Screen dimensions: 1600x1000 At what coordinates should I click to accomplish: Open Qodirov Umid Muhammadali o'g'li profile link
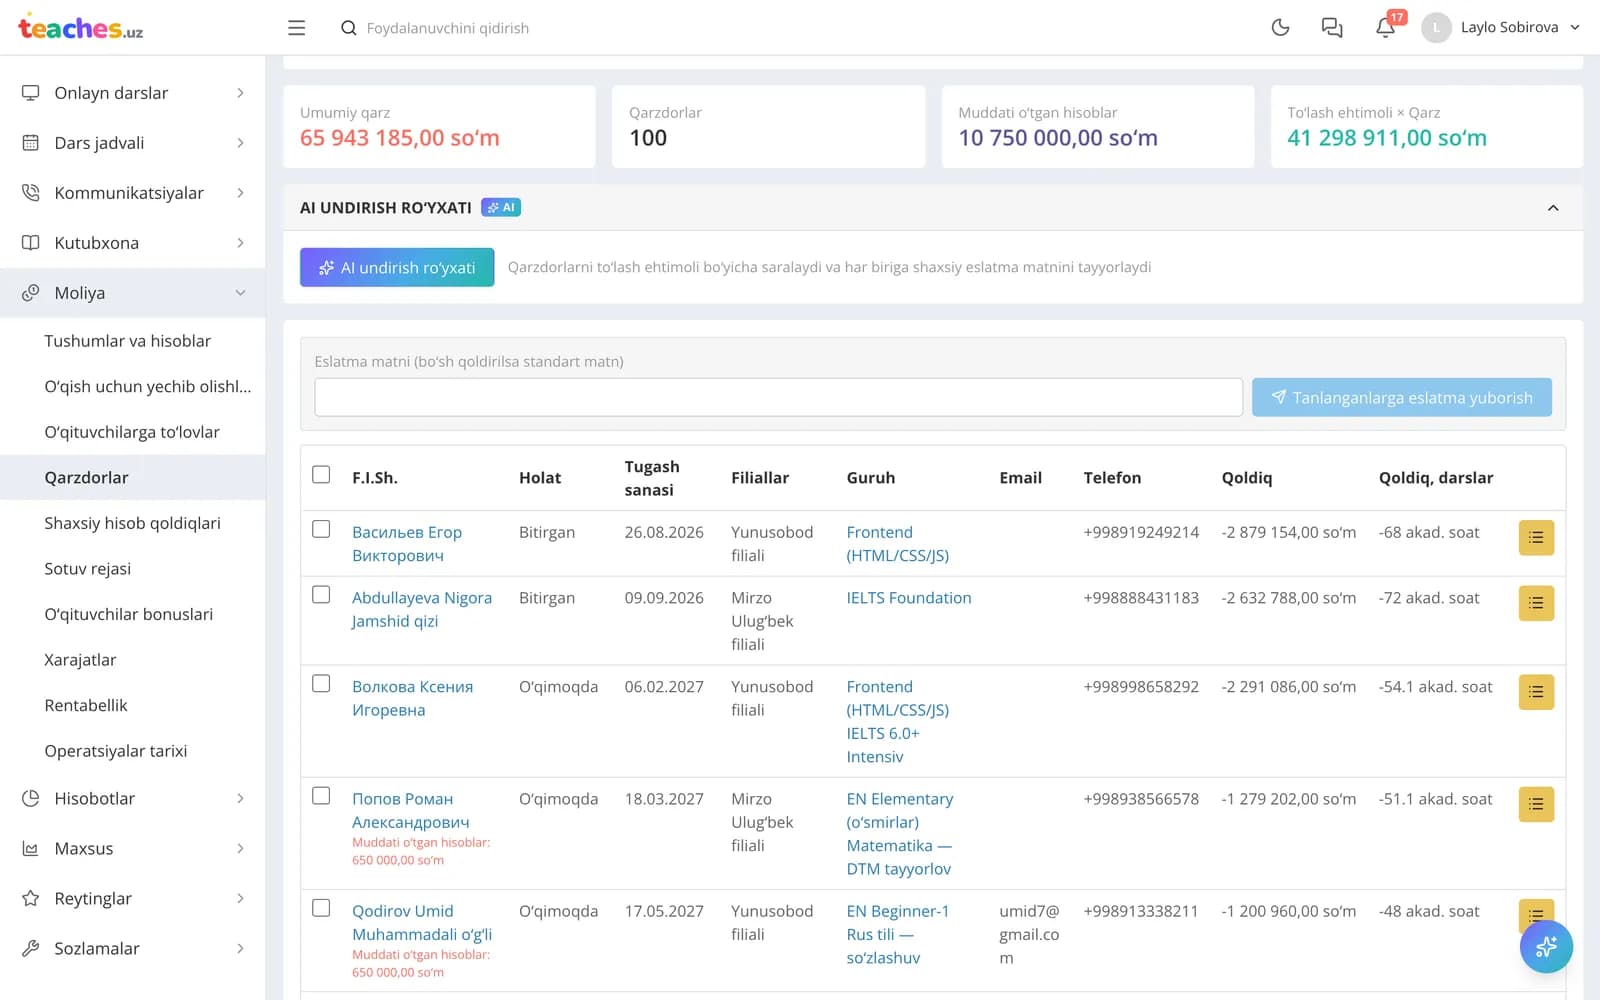click(x=422, y=922)
